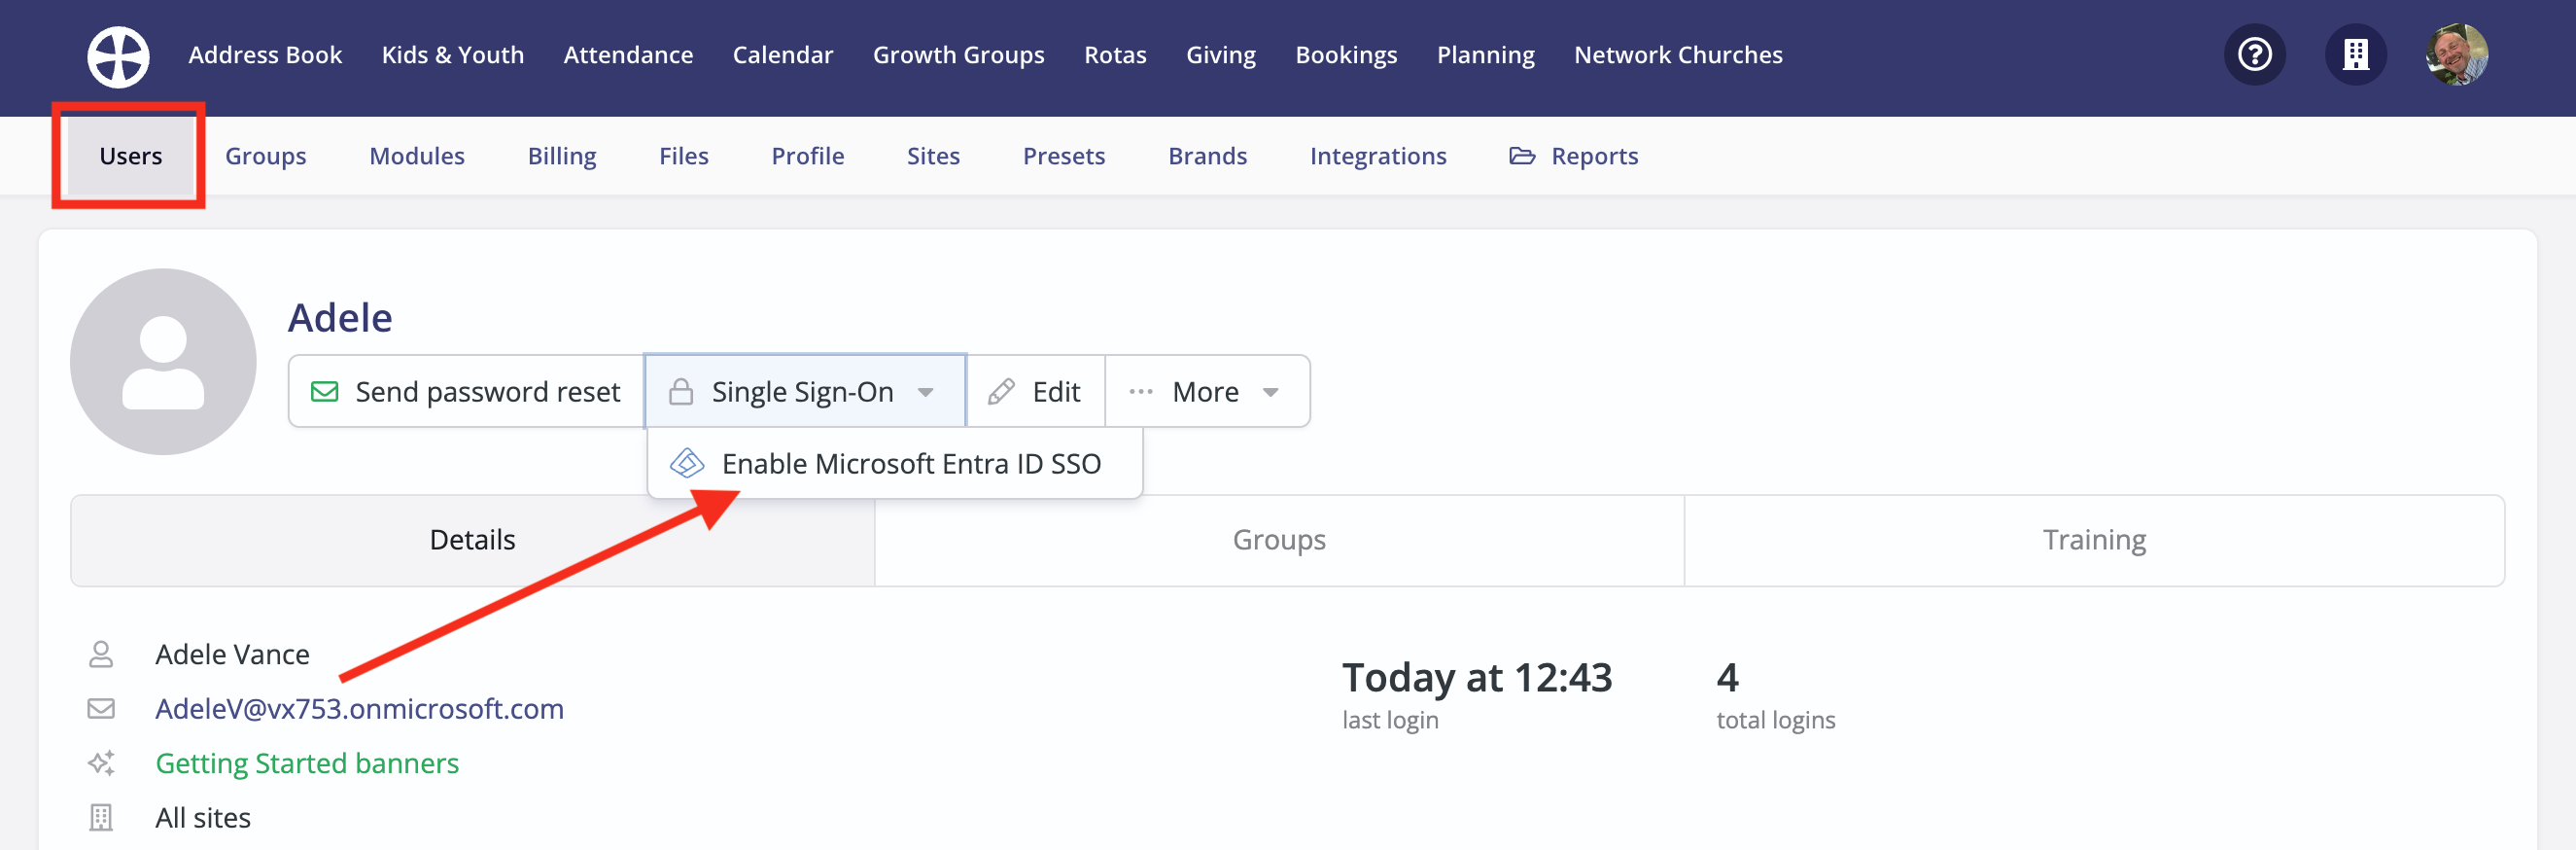Click the All sites text
2576x850 pixels.
(203, 817)
